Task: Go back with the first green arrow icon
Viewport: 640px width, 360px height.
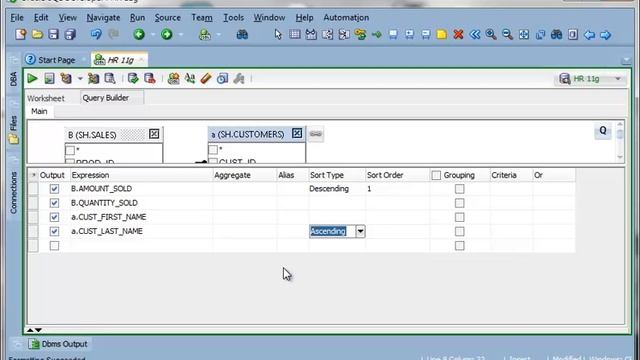Action: click(139, 34)
